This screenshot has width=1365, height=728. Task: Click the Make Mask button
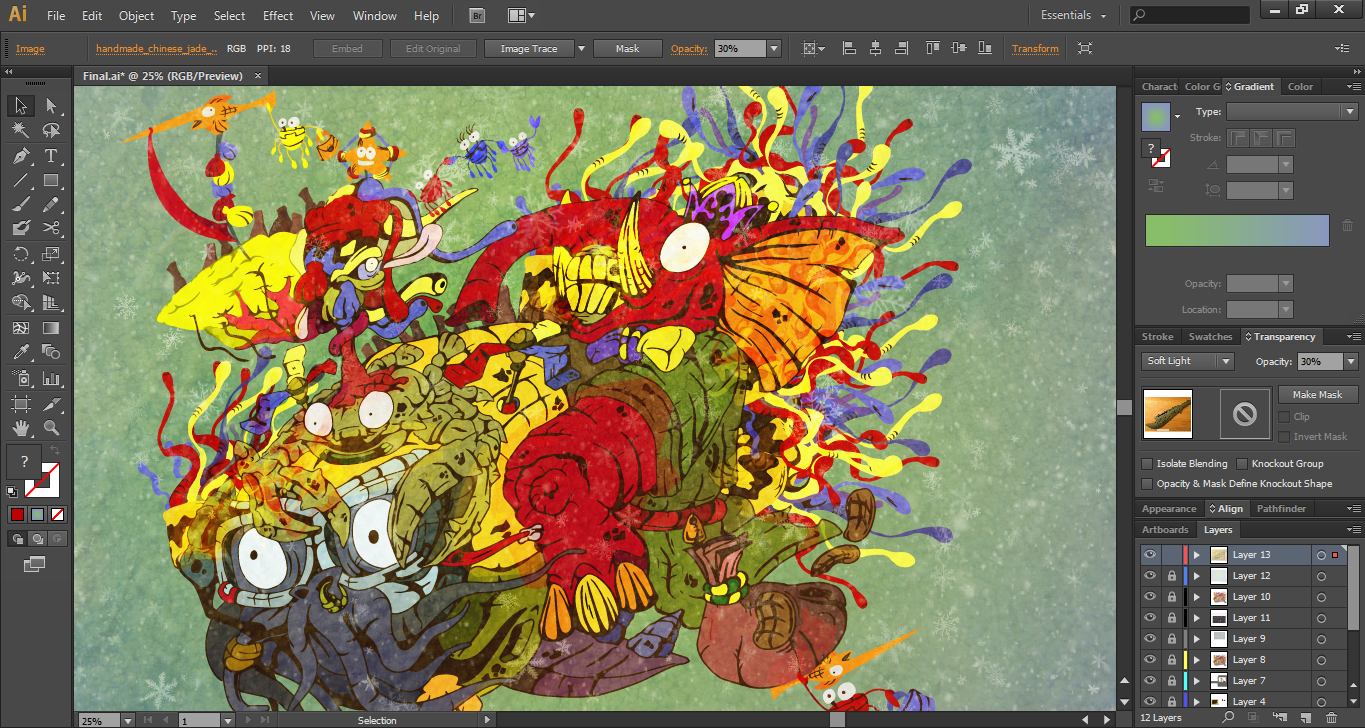point(1317,395)
